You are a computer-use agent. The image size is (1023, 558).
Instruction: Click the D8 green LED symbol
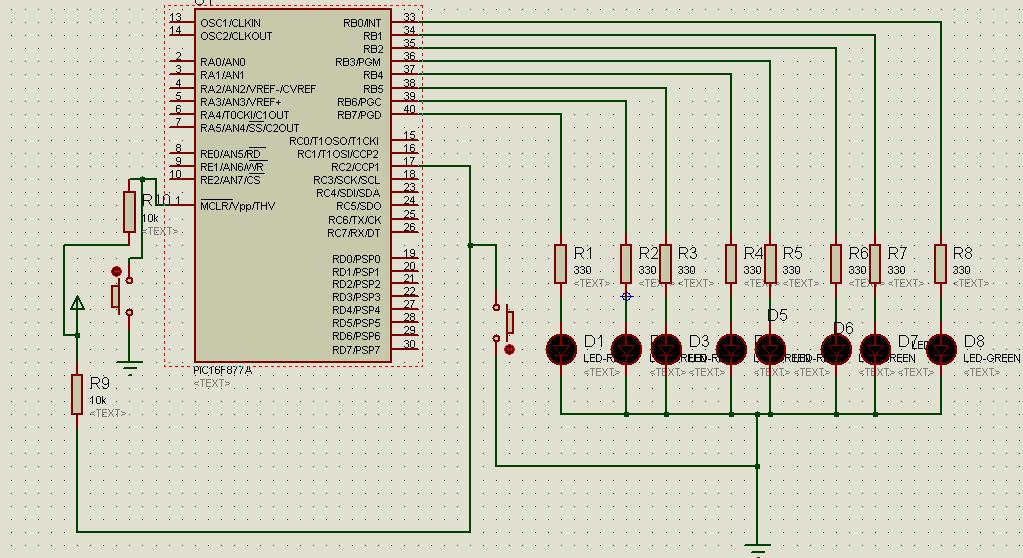click(x=941, y=349)
